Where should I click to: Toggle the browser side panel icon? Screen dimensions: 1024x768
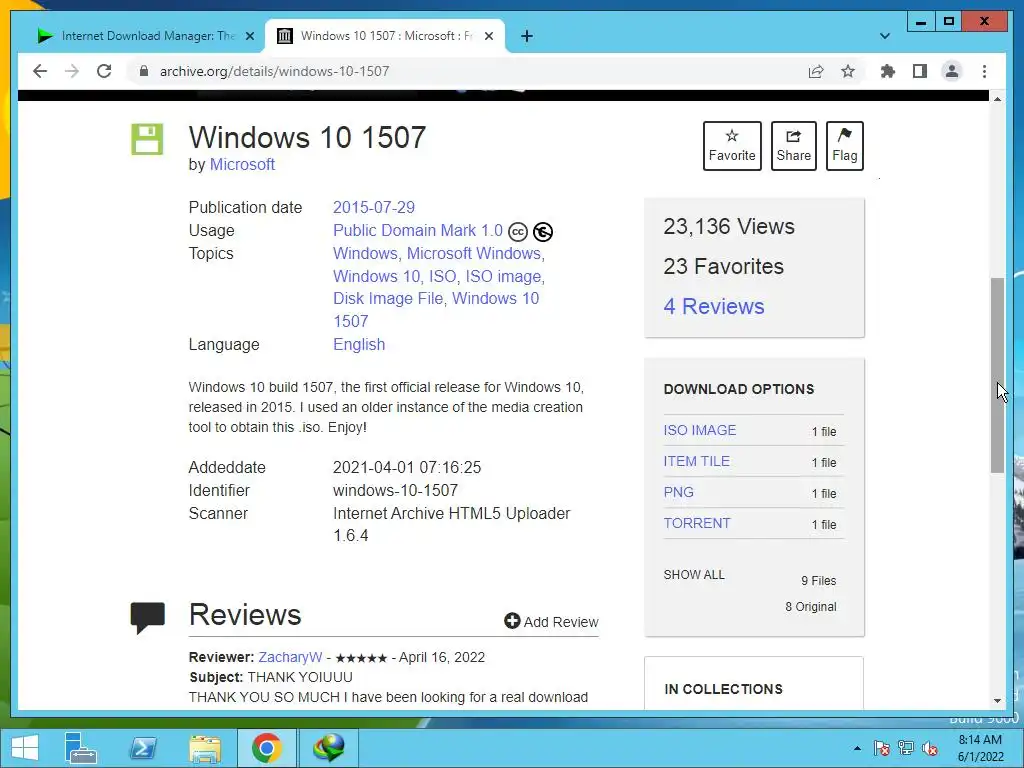tap(920, 71)
